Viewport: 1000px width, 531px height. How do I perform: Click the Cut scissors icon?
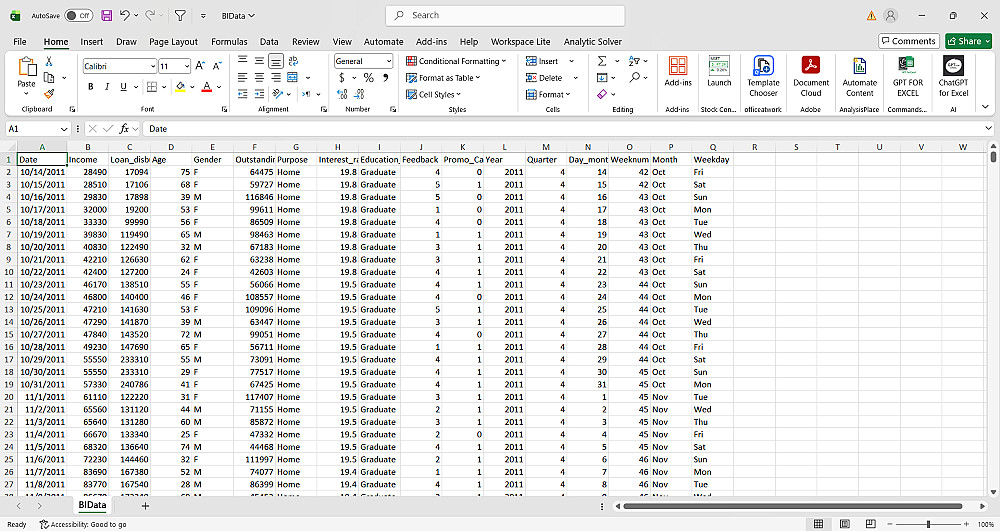pyautogui.click(x=50, y=62)
